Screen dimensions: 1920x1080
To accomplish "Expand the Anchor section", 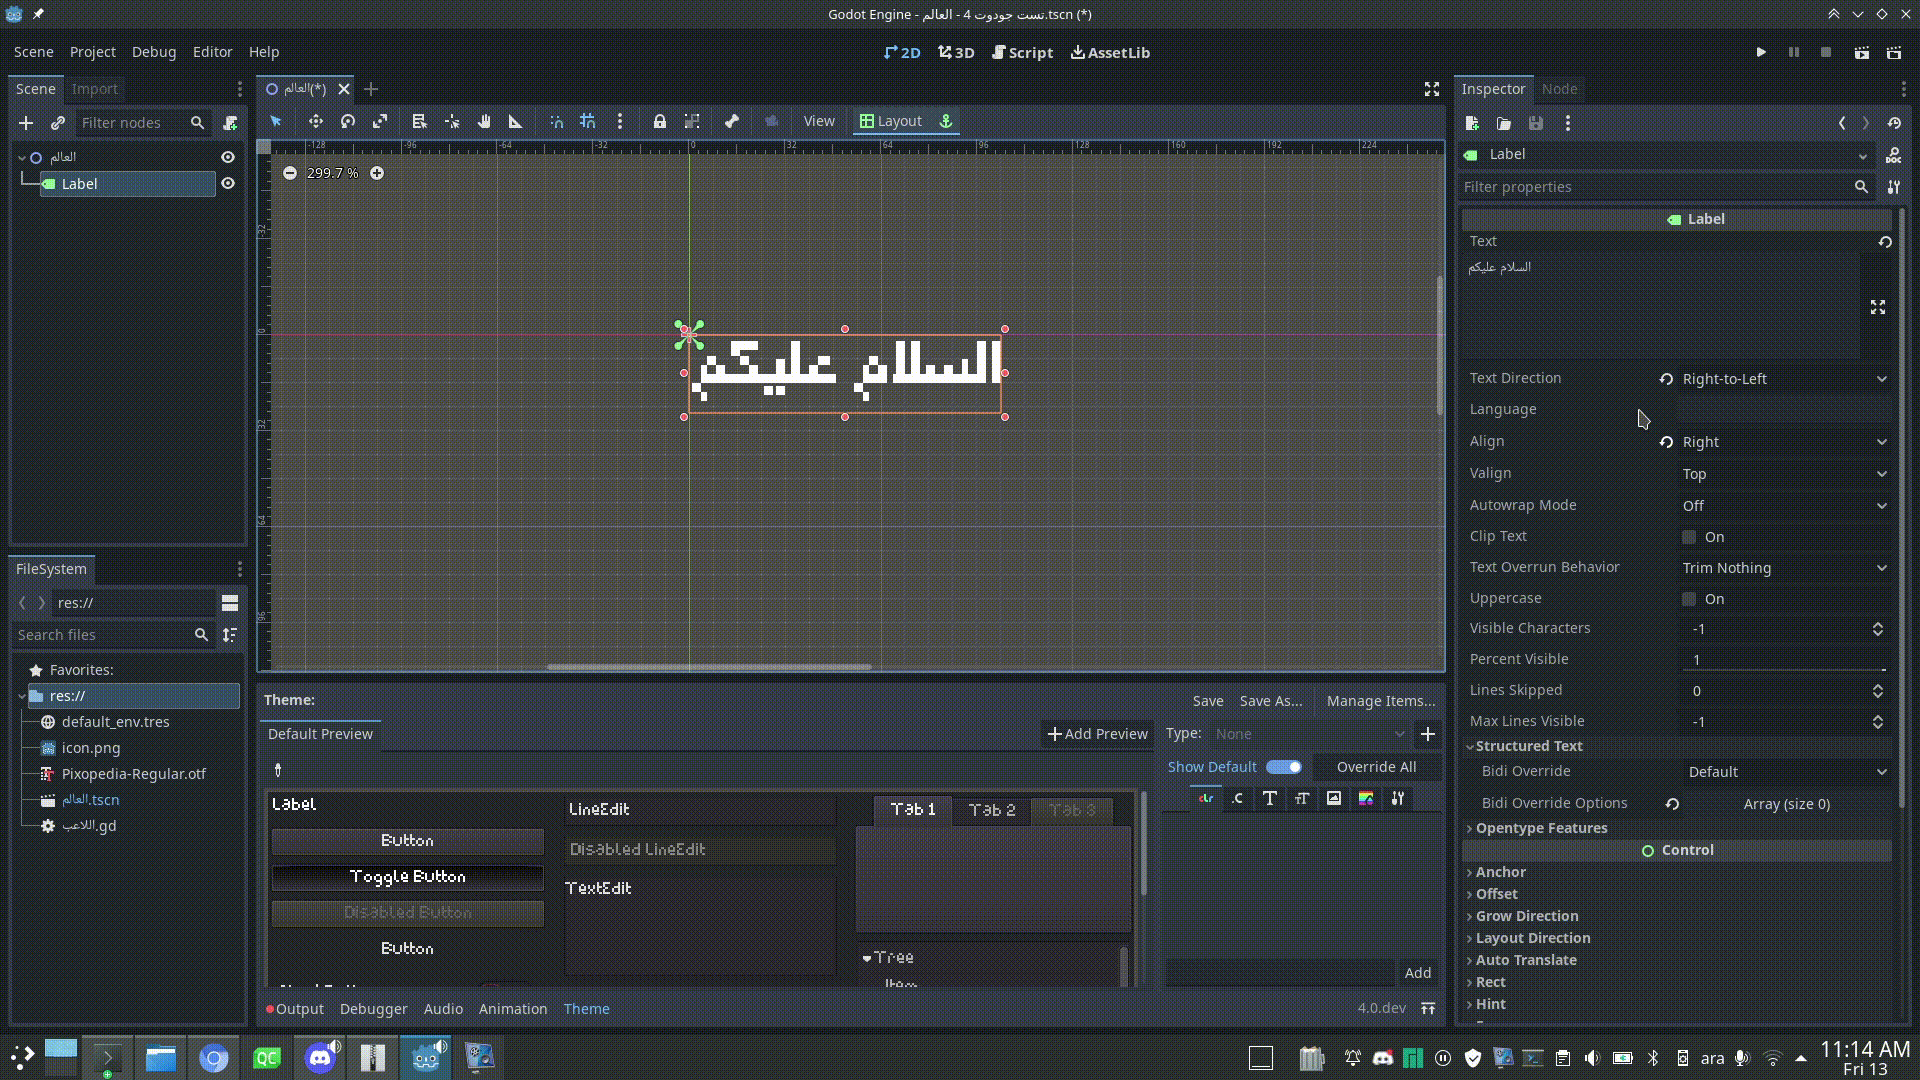I will pos(1500,872).
